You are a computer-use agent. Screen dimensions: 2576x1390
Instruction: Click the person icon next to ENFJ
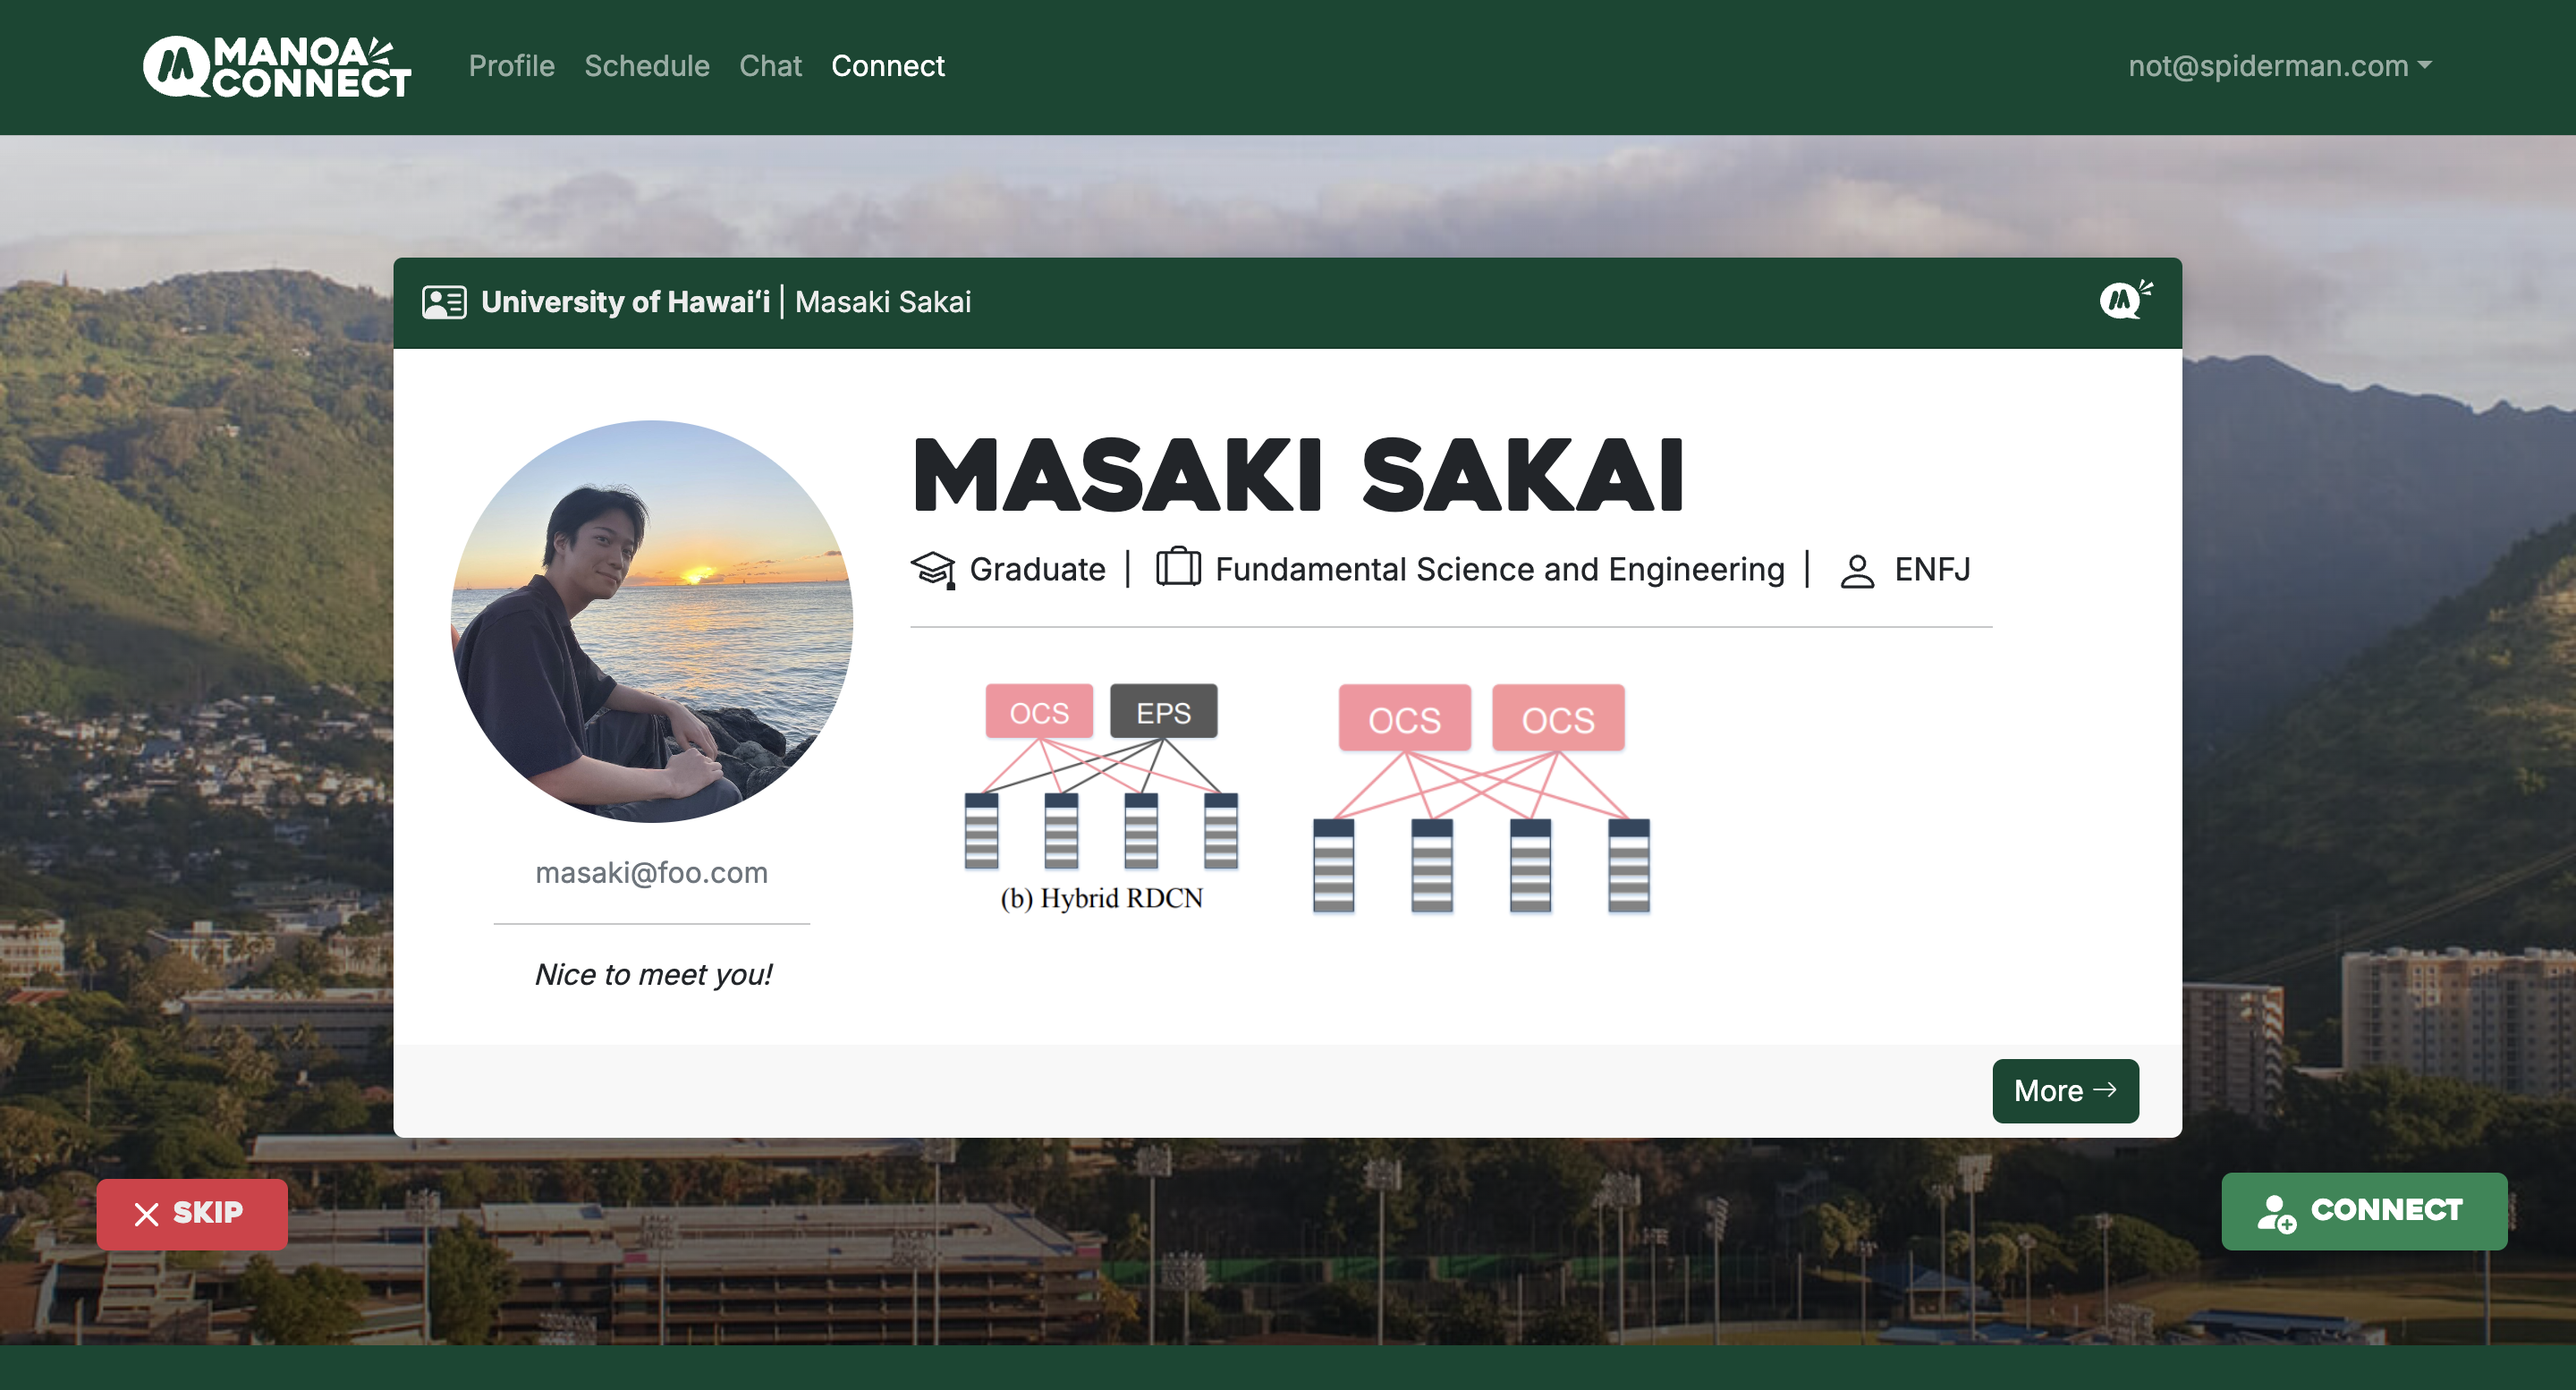[1857, 570]
